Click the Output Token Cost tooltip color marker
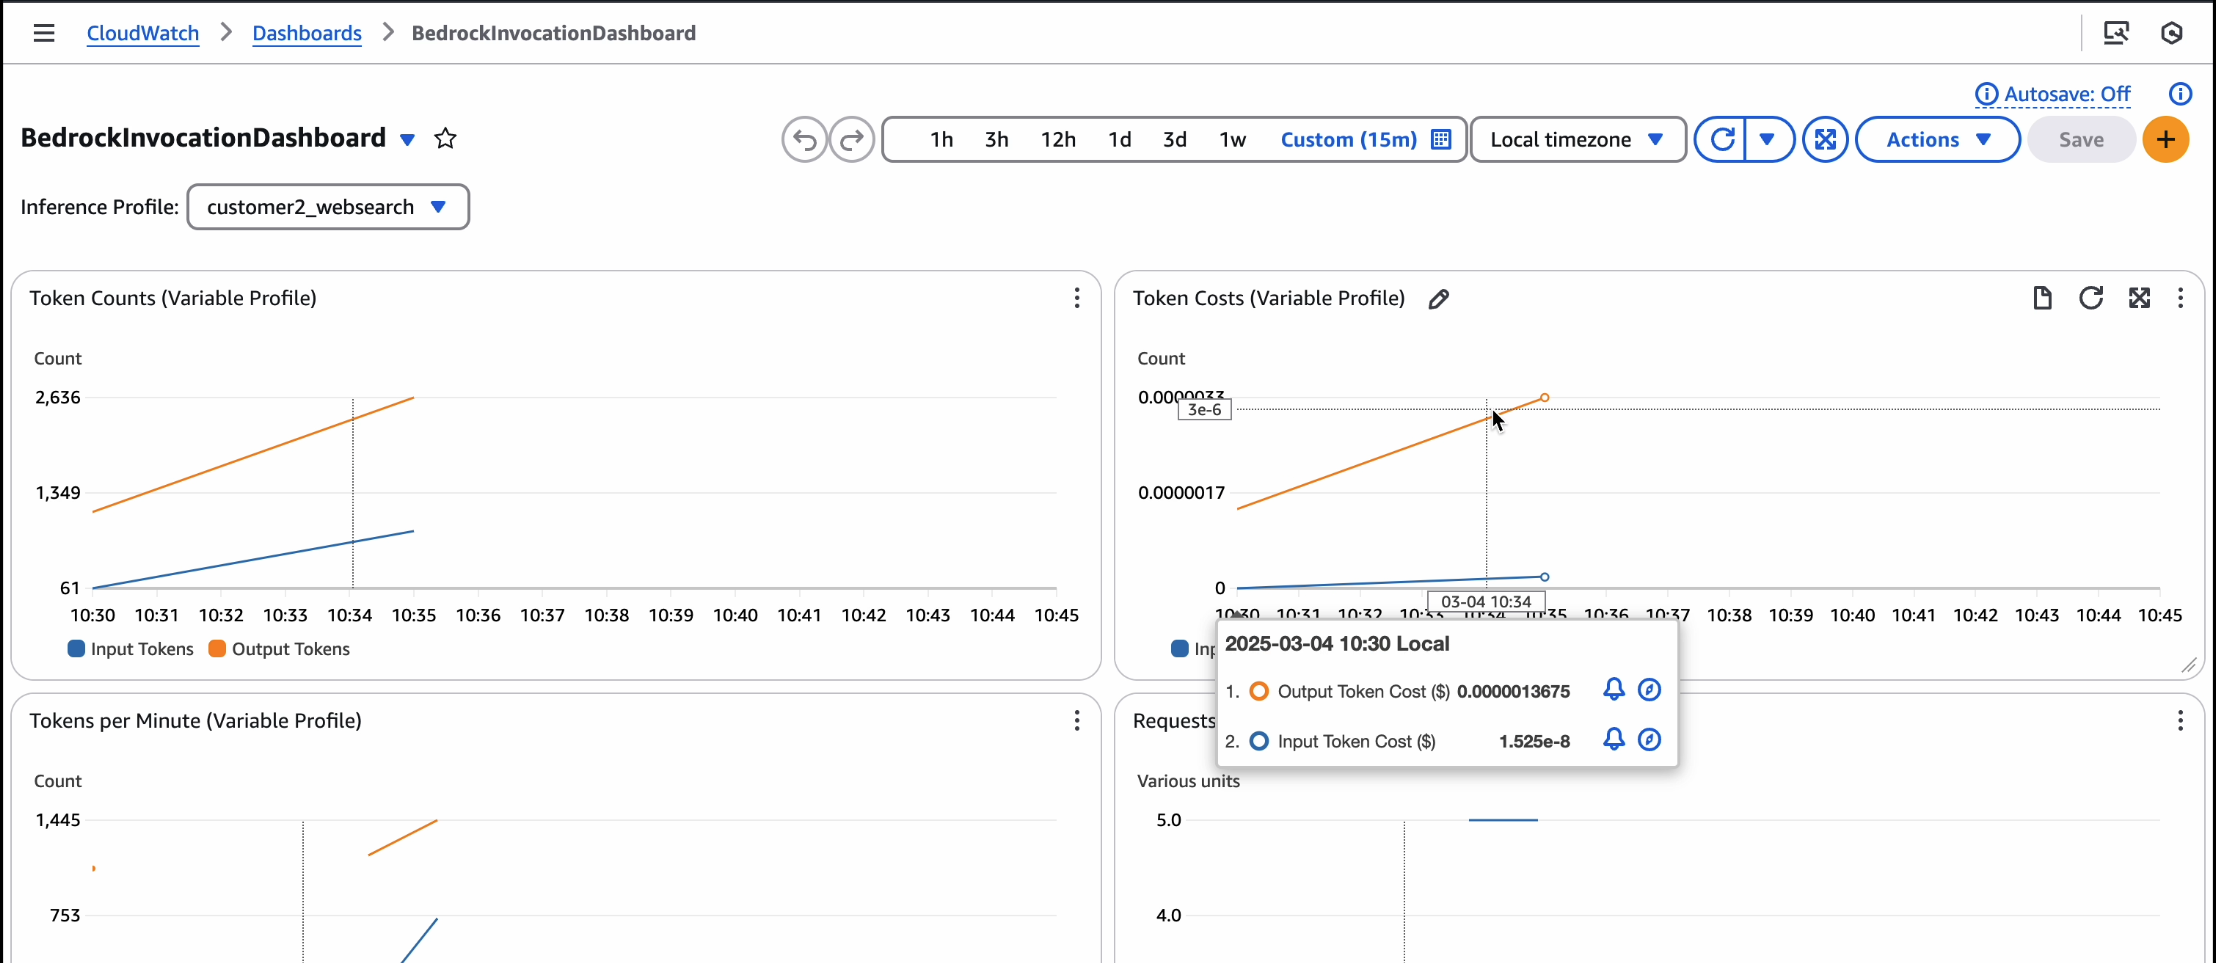Screen dimensions: 2216x963 pyautogui.click(x=1259, y=691)
